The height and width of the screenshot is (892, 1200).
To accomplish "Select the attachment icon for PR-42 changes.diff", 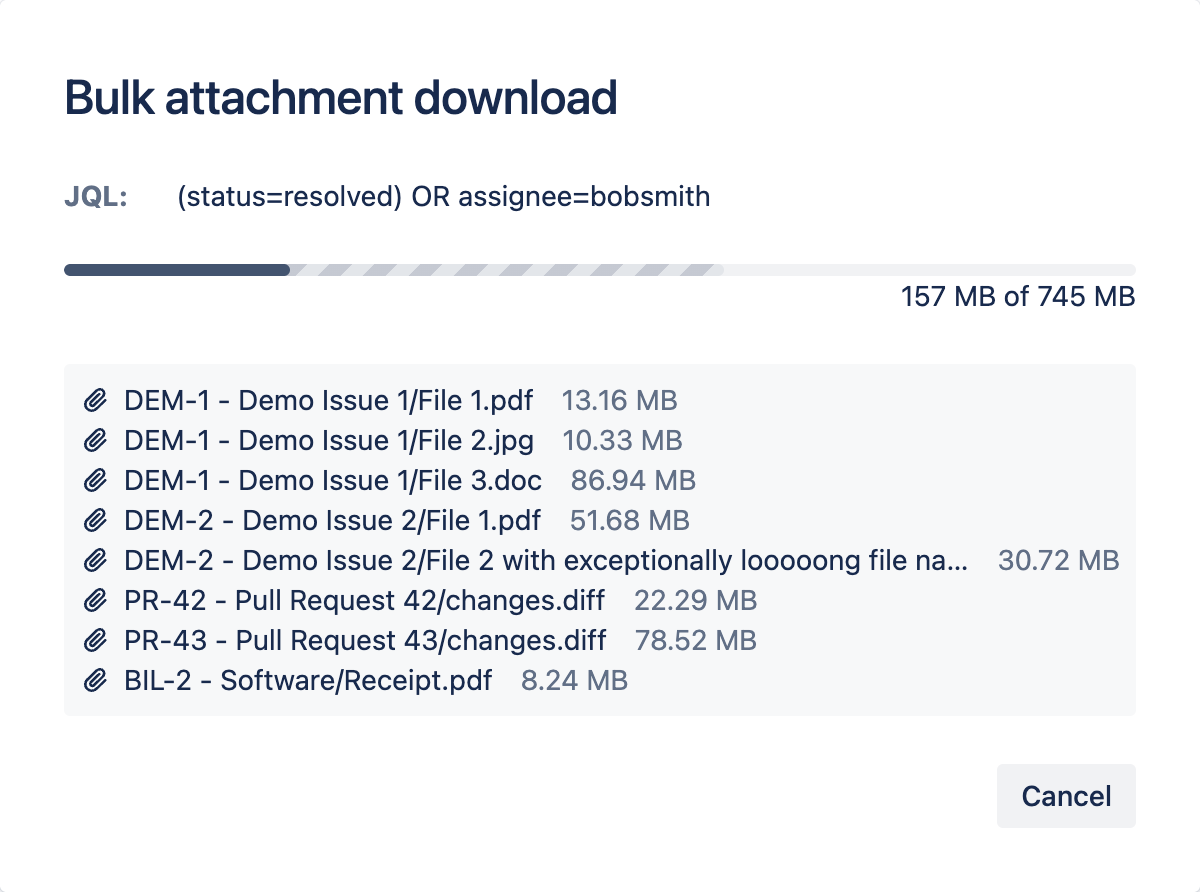I will click(x=95, y=600).
